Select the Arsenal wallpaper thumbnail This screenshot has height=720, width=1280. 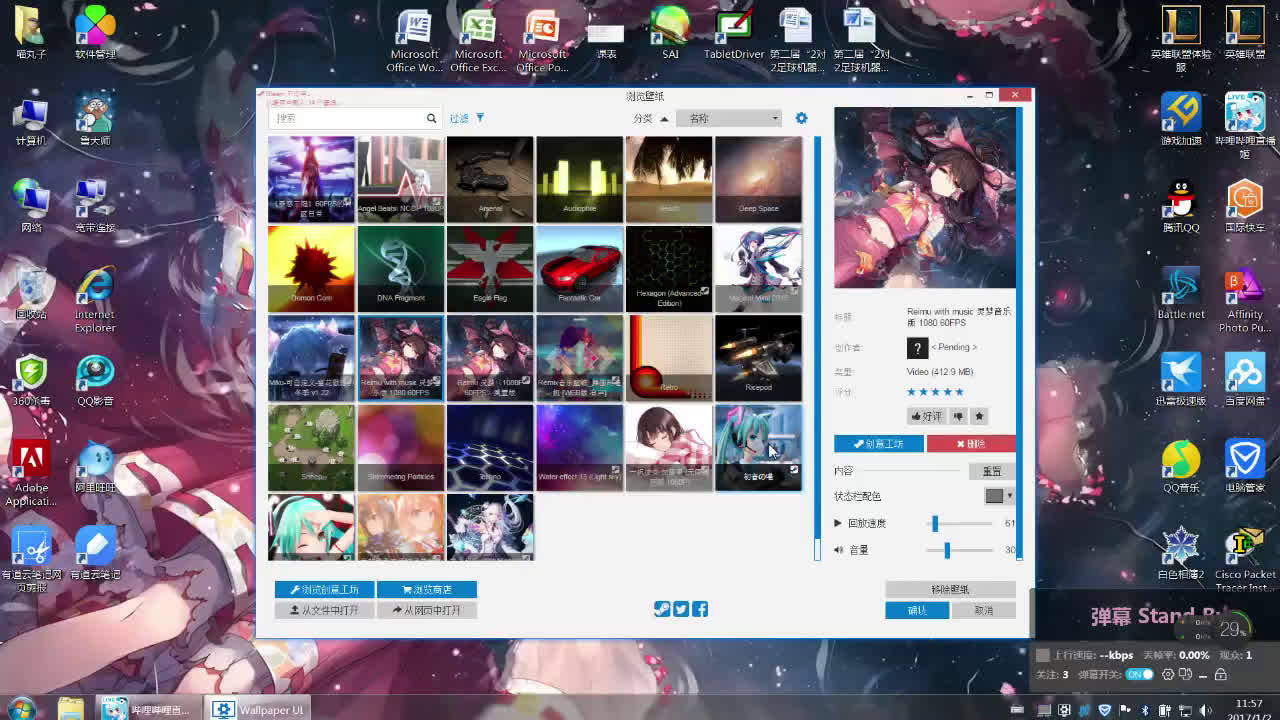click(490, 179)
